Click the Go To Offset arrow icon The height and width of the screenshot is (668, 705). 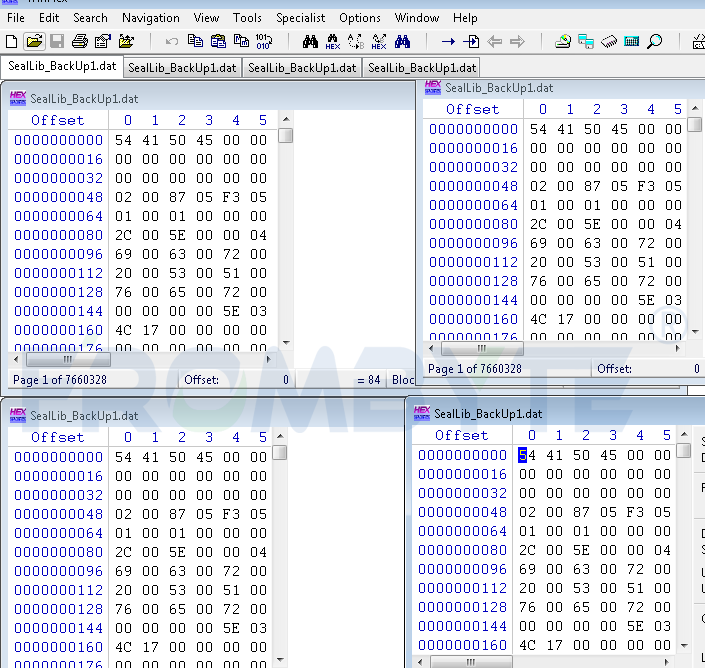[x=448, y=42]
